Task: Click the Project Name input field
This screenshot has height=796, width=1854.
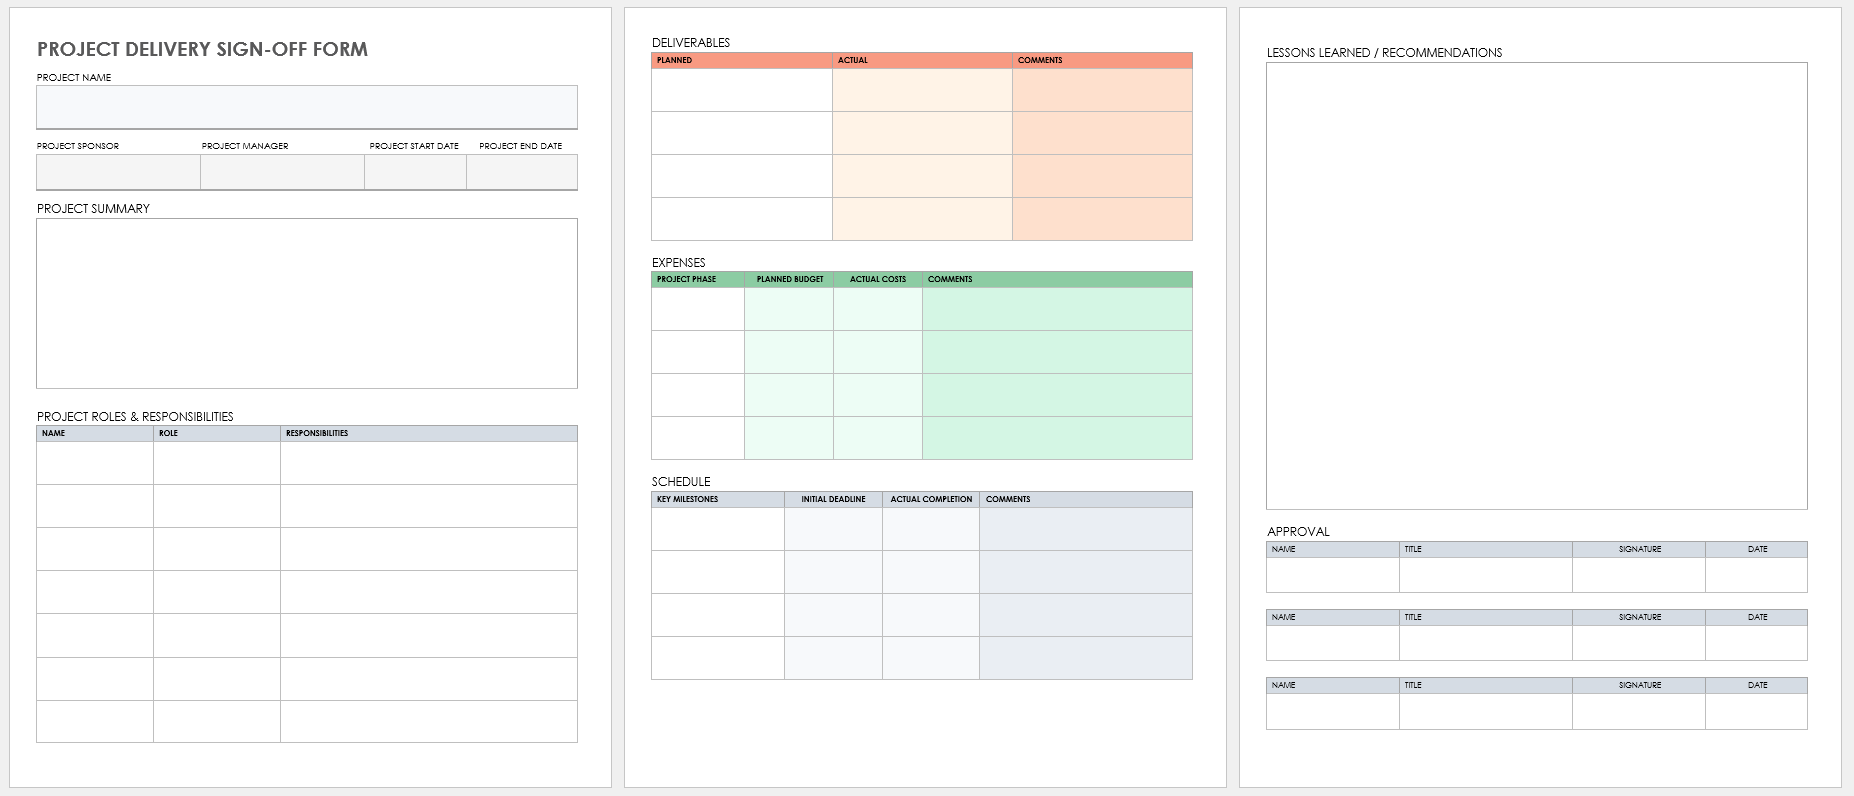Action: click(307, 107)
